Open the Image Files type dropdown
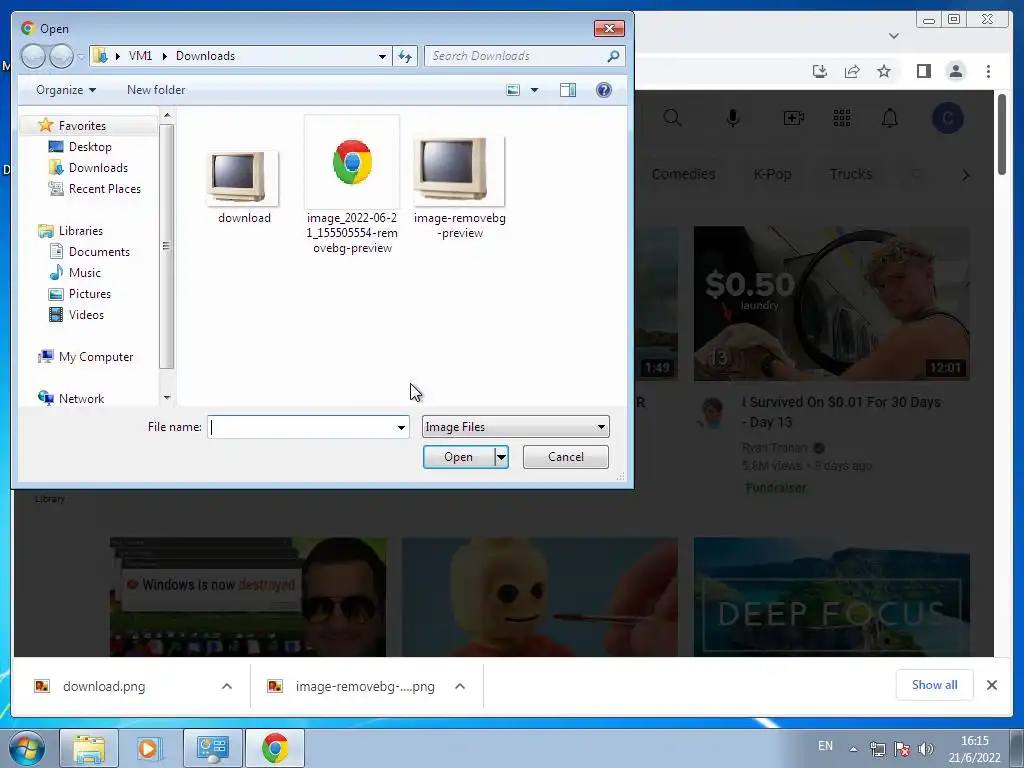Image resolution: width=1024 pixels, height=768 pixels. (x=515, y=427)
